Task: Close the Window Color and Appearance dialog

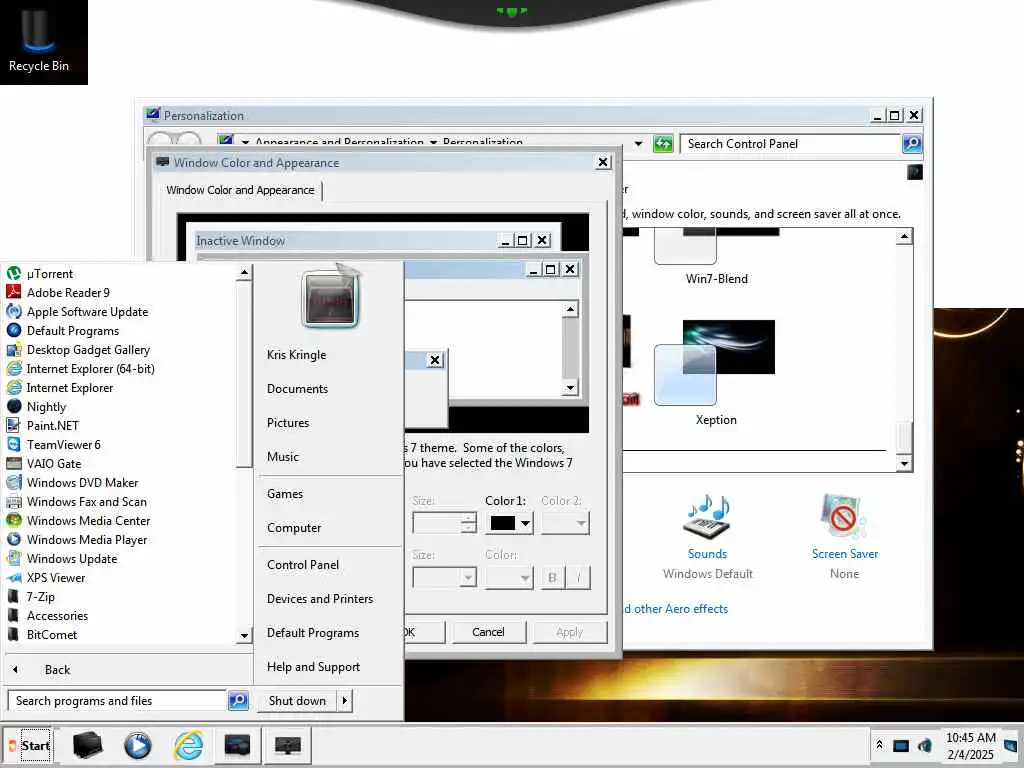Action: pyautogui.click(x=603, y=162)
